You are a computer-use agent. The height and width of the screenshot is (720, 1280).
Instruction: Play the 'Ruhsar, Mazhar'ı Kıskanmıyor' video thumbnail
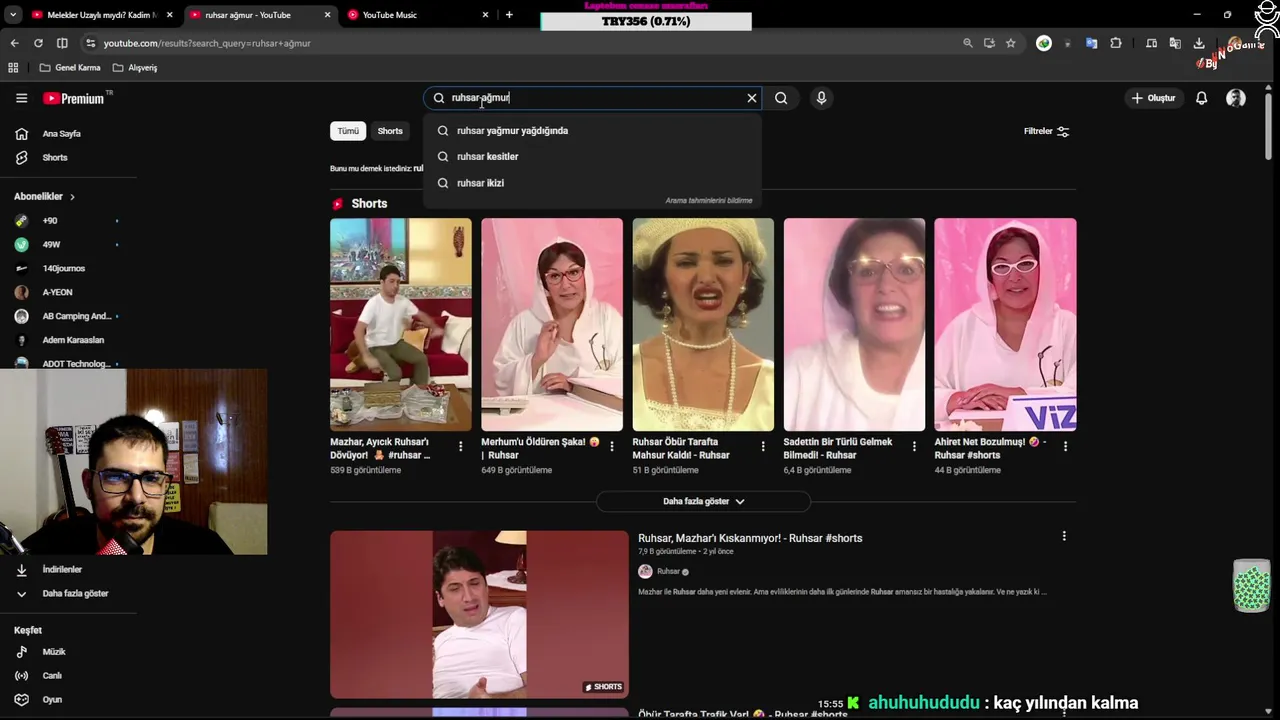479,614
